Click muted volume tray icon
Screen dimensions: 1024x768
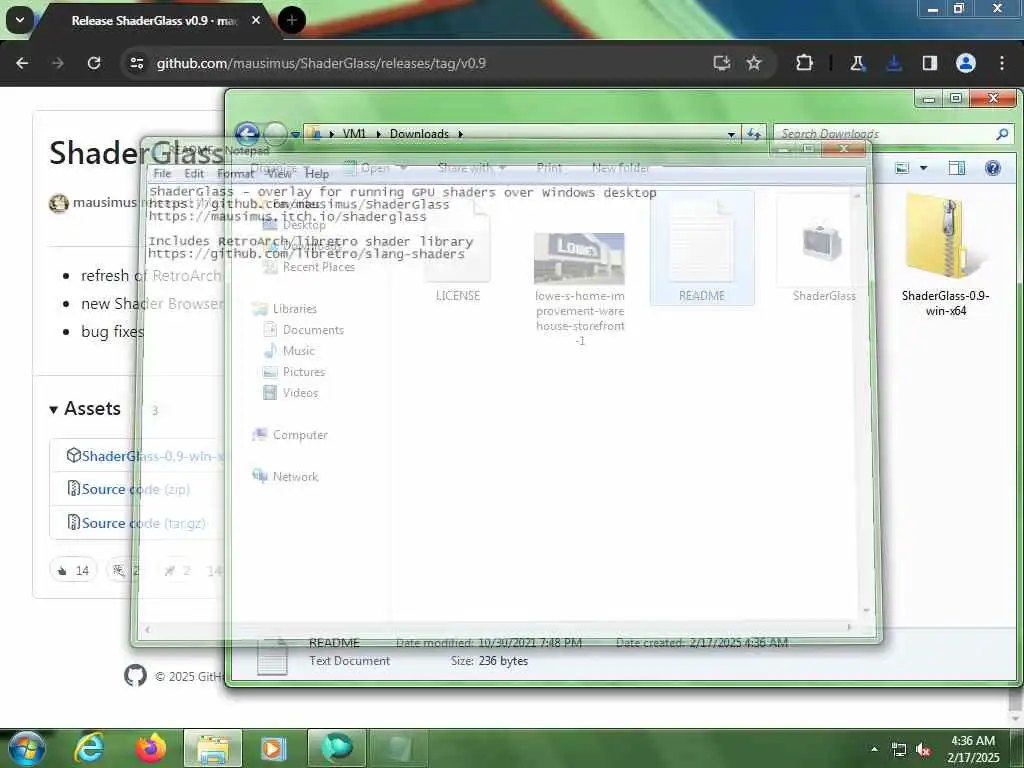(923, 750)
